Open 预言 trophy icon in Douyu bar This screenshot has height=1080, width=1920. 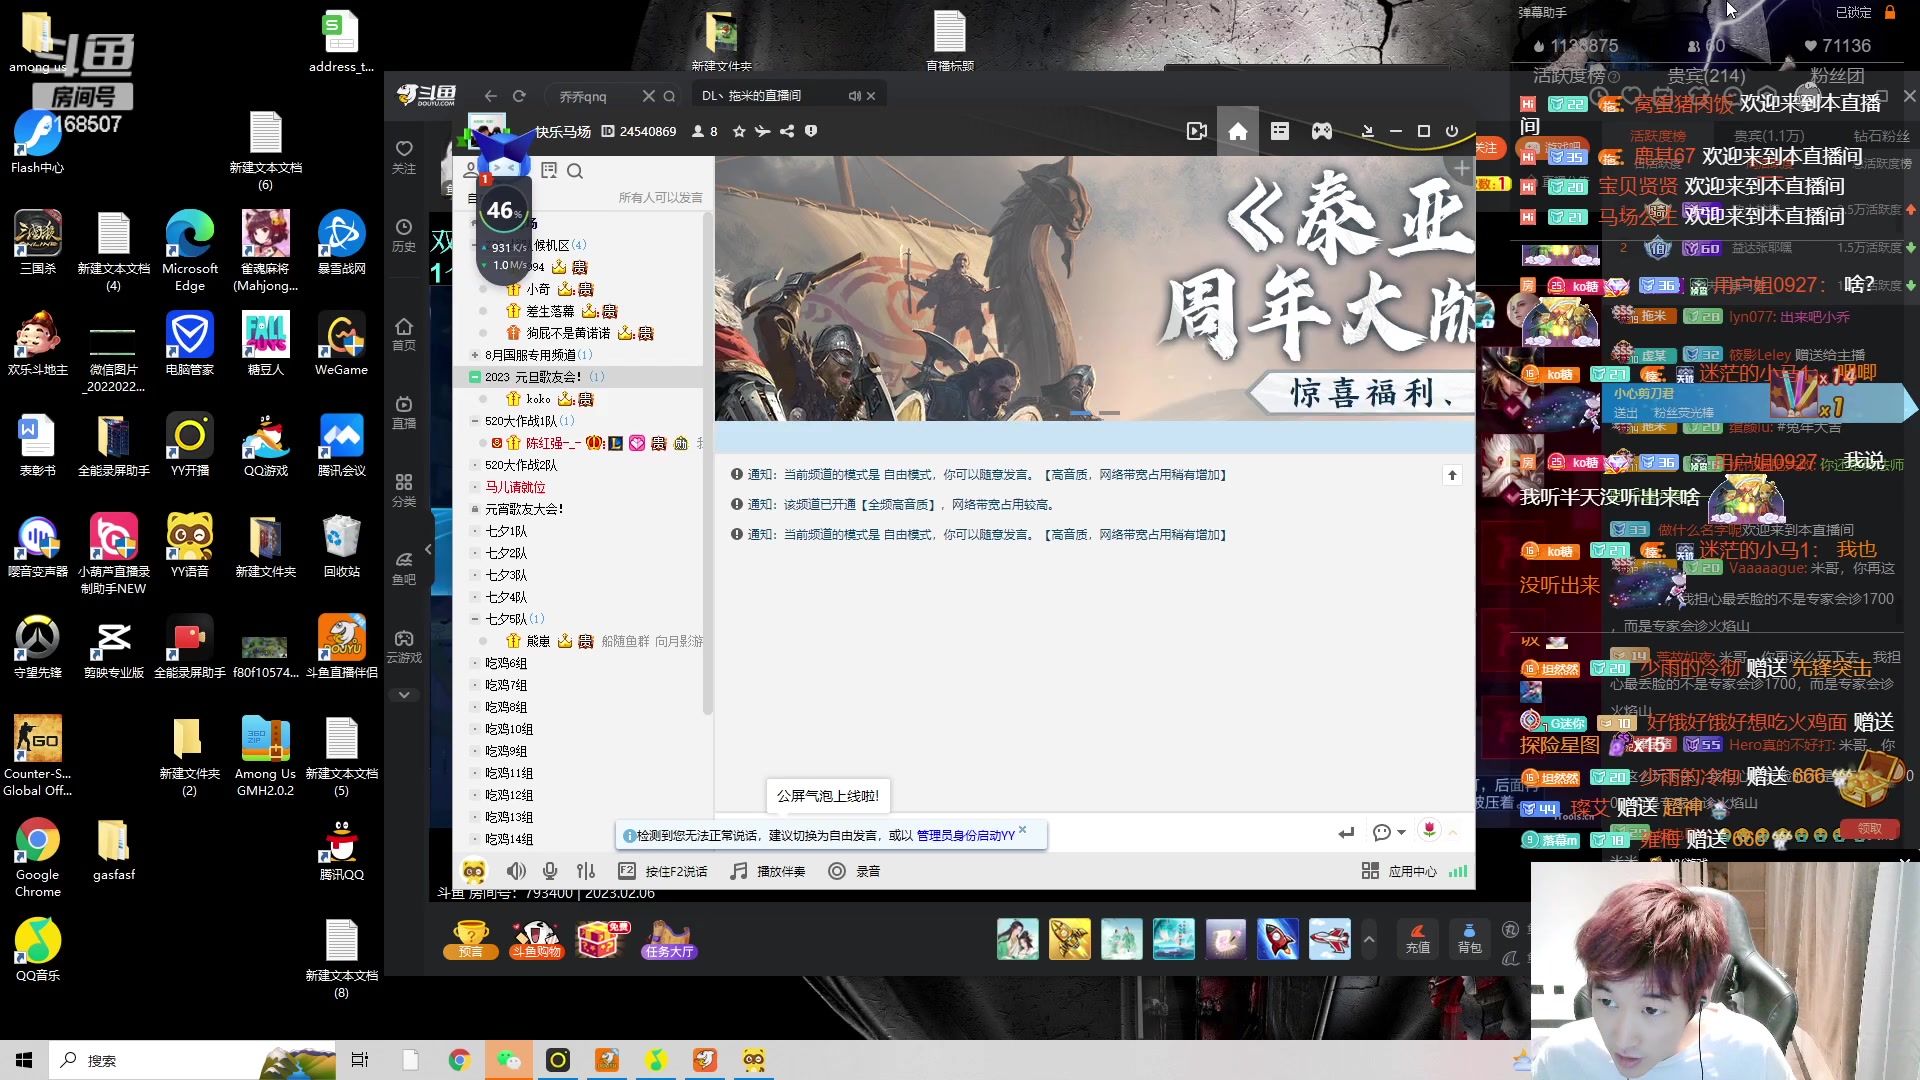click(x=471, y=939)
